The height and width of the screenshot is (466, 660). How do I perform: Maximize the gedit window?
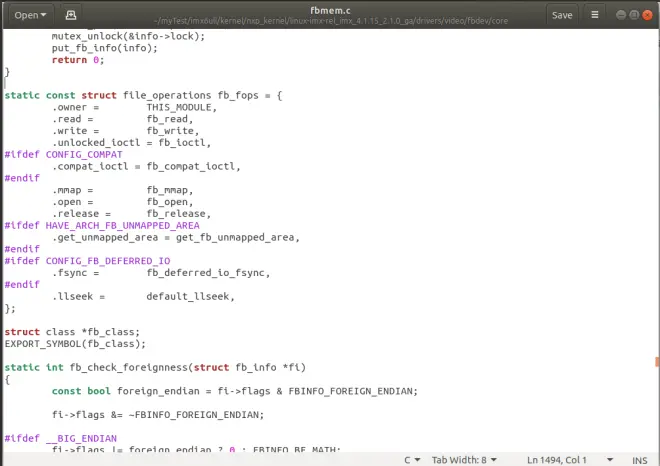click(634, 15)
